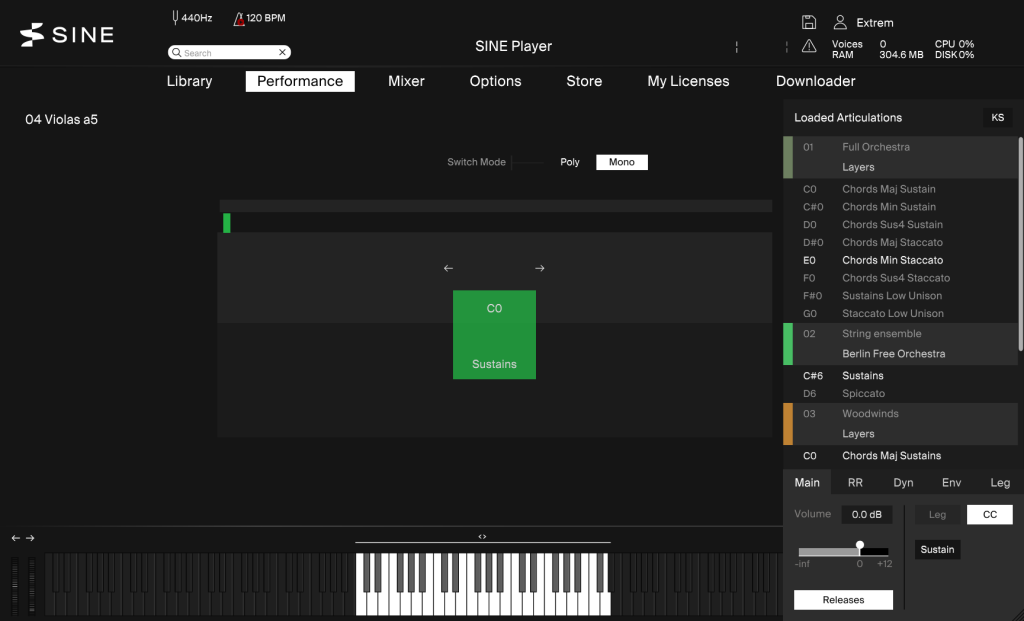1024x621 pixels.
Task: Toggle the CC button
Action: [989, 515]
